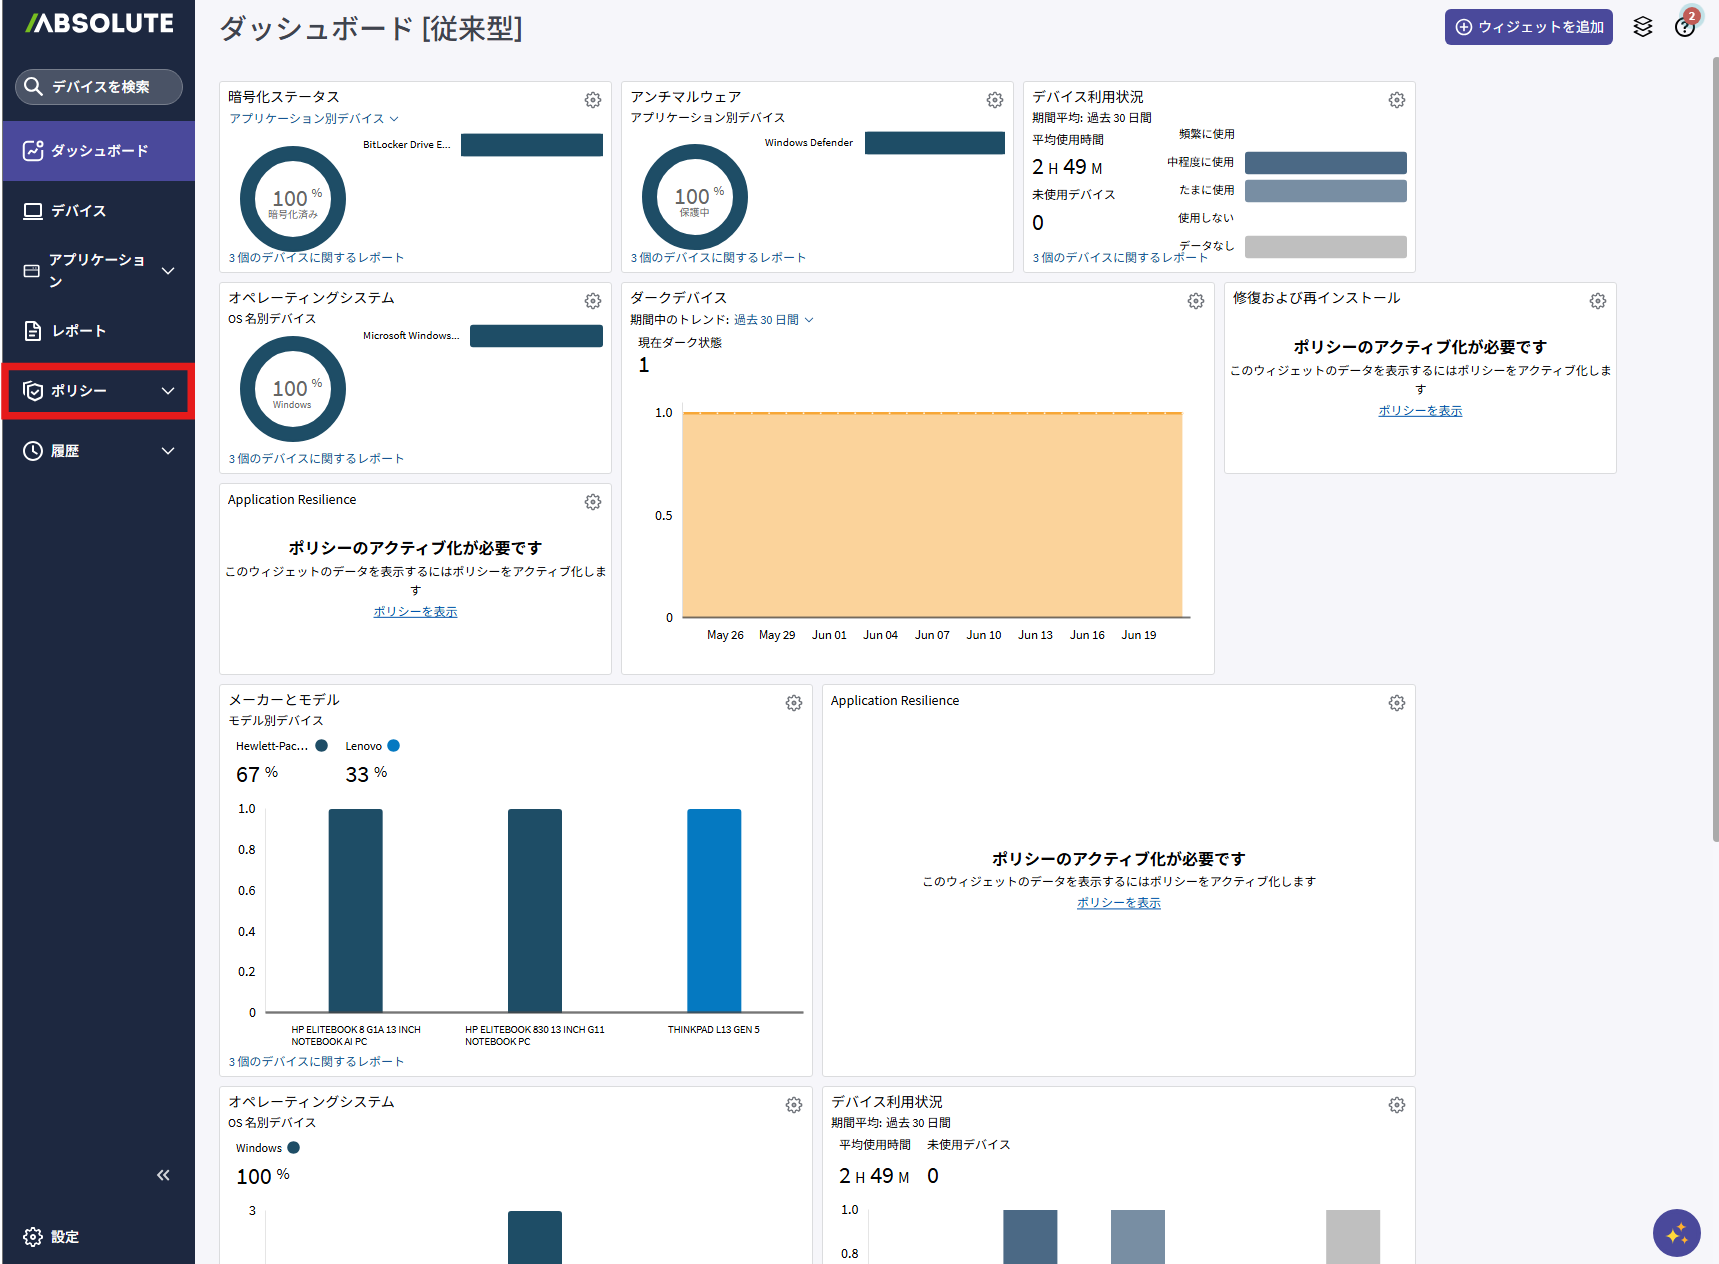Open レポート in sidebar
The width and height of the screenshot is (1719, 1264).
(x=98, y=331)
